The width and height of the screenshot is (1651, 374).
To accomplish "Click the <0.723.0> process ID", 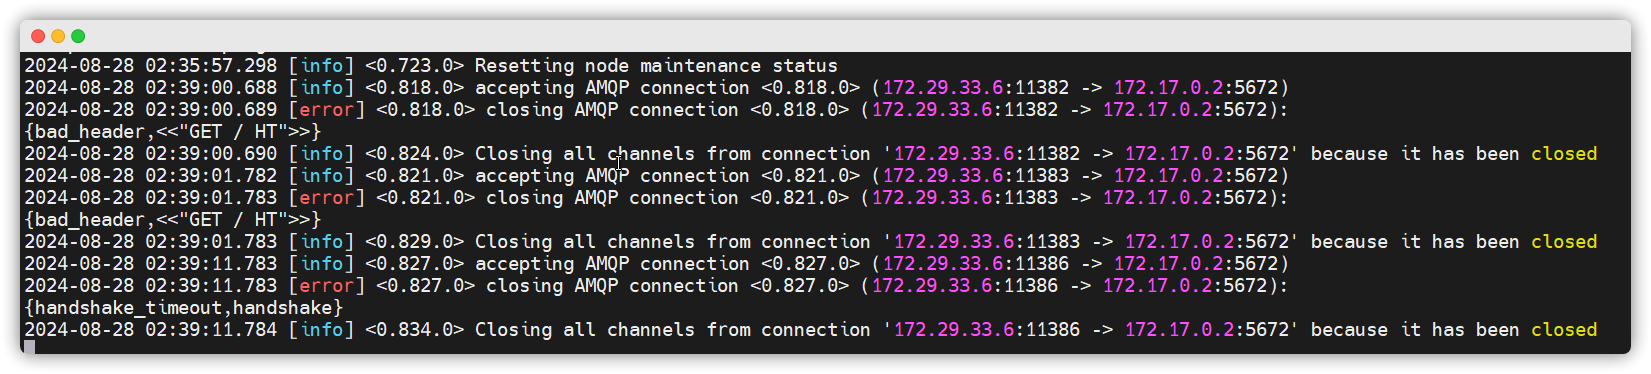I will (x=415, y=66).
